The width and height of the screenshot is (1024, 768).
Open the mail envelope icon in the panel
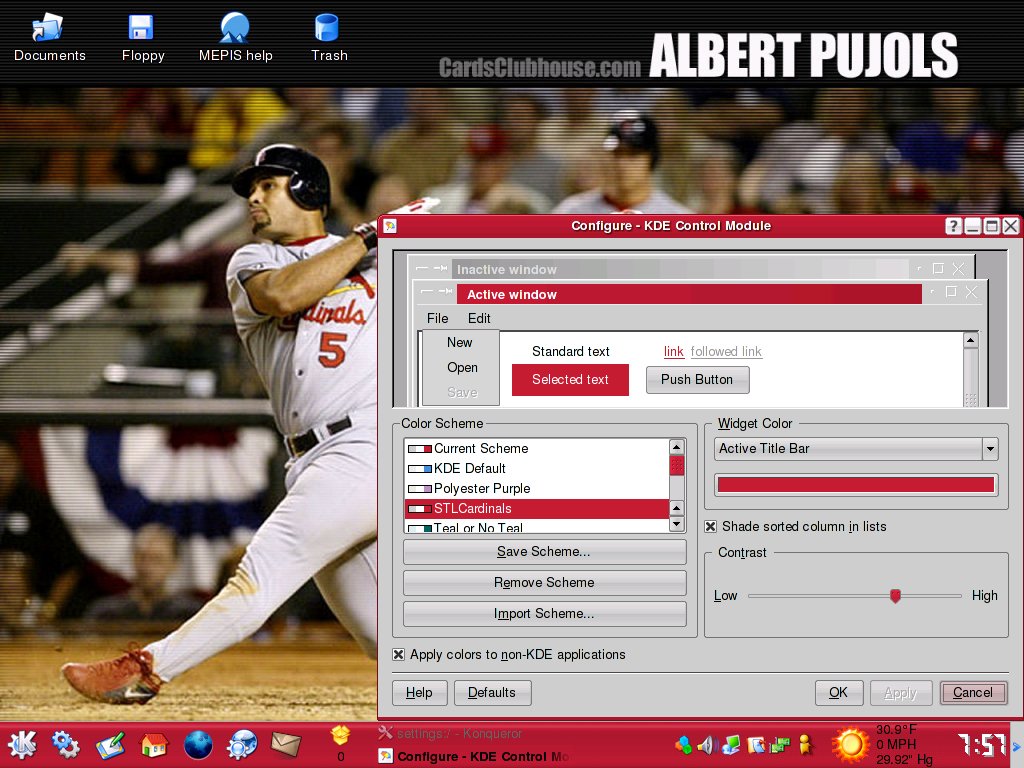click(x=285, y=744)
